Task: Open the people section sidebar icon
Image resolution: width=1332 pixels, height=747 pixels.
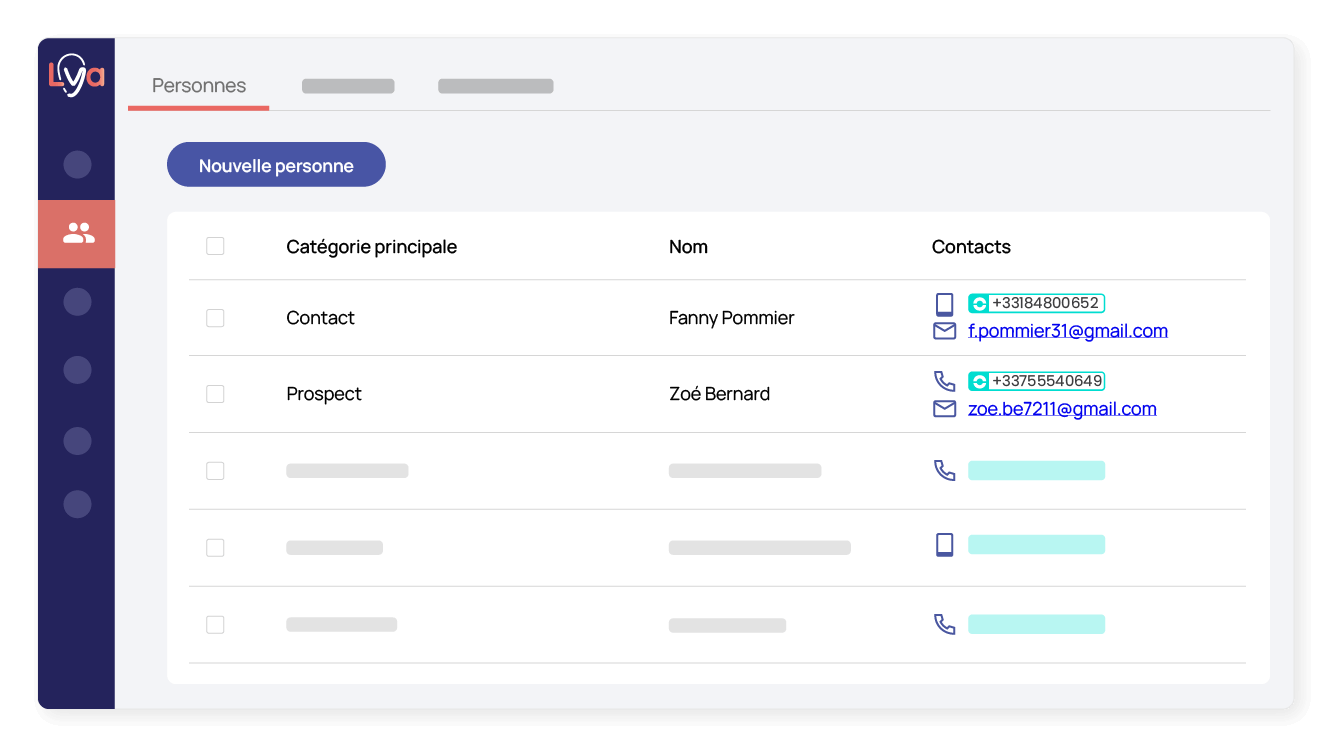Action: pos(78,234)
